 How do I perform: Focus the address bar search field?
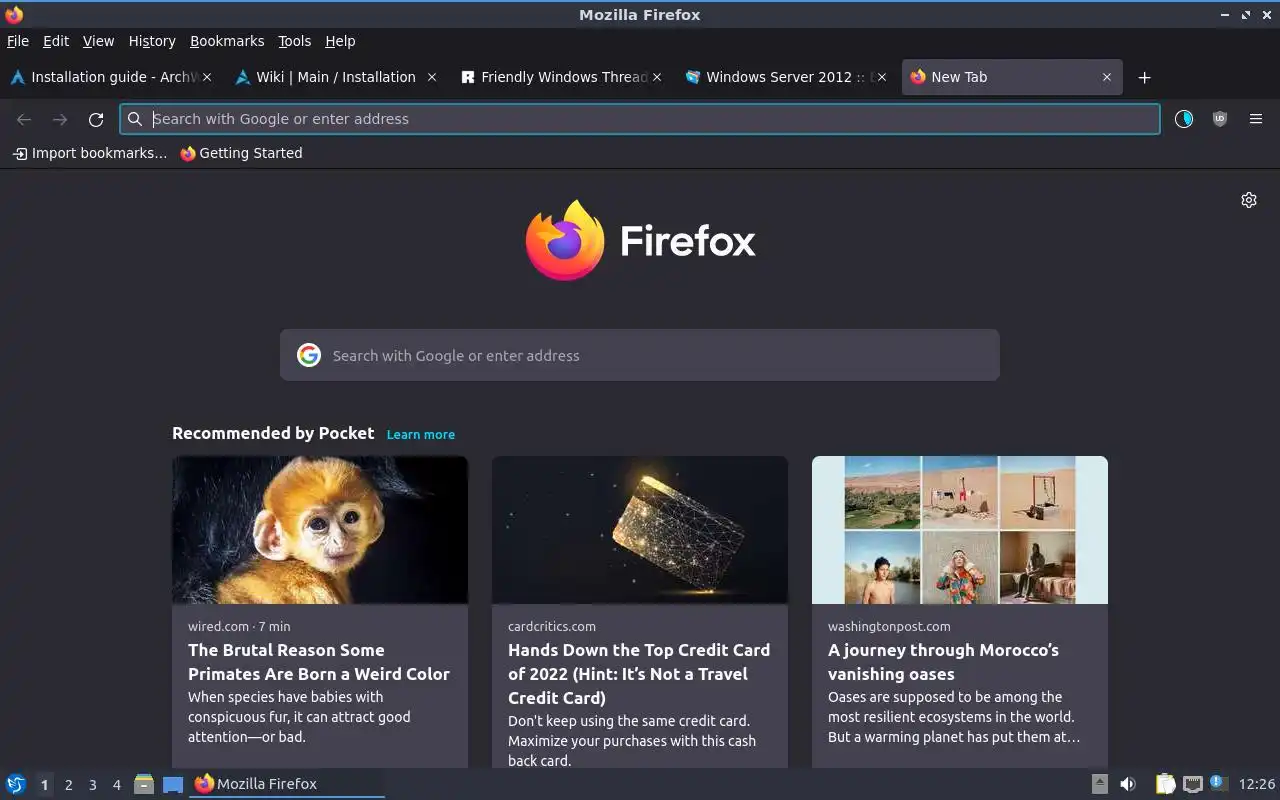pyautogui.click(x=640, y=119)
